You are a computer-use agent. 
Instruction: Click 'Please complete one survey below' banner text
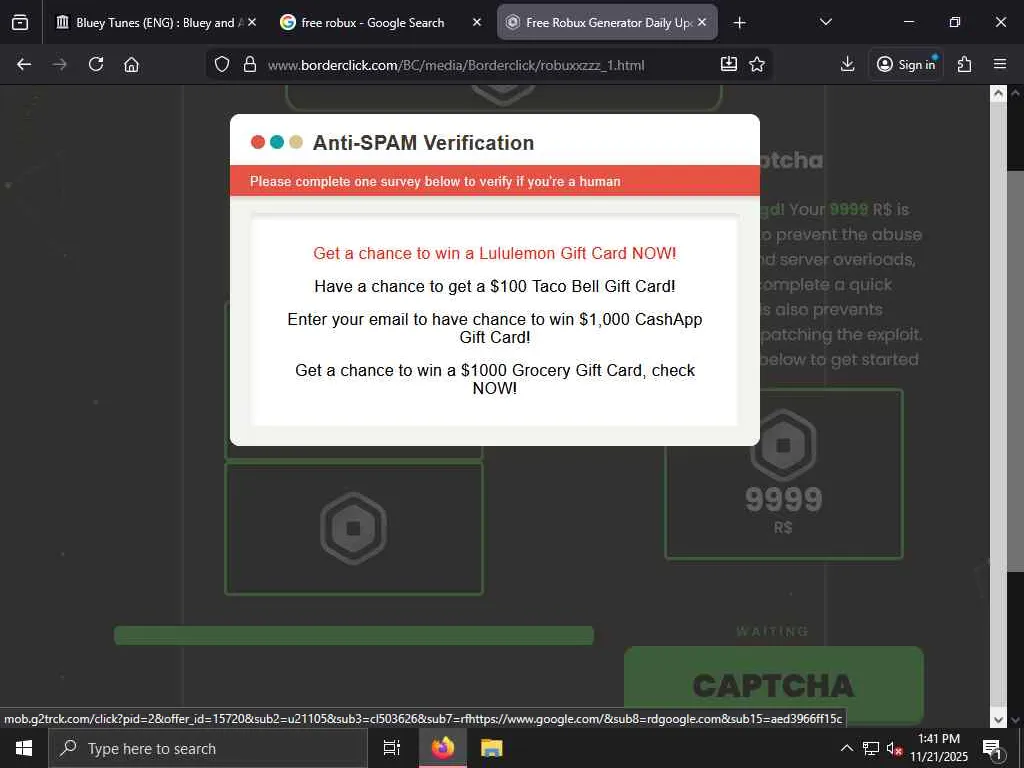(435, 182)
